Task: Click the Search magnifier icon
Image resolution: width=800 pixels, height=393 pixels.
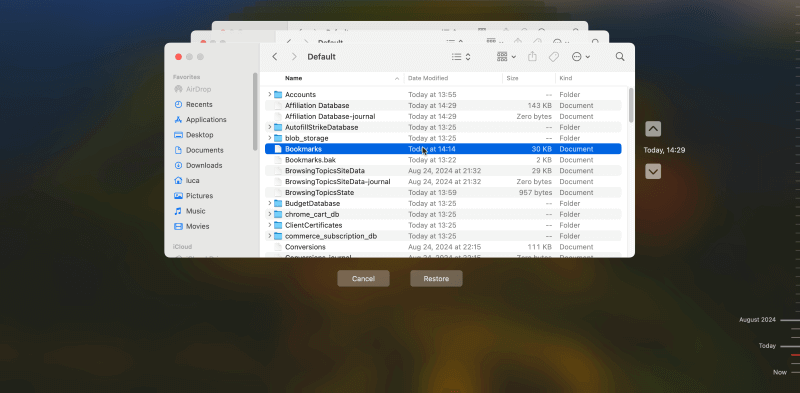Action: pos(620,57)
